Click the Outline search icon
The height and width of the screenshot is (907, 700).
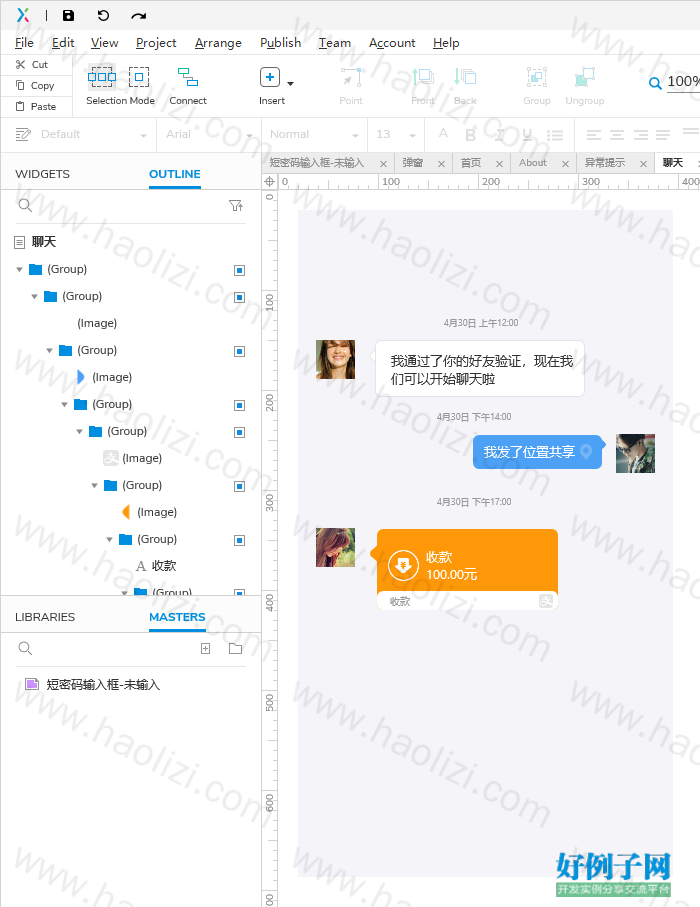coord(25,205)
